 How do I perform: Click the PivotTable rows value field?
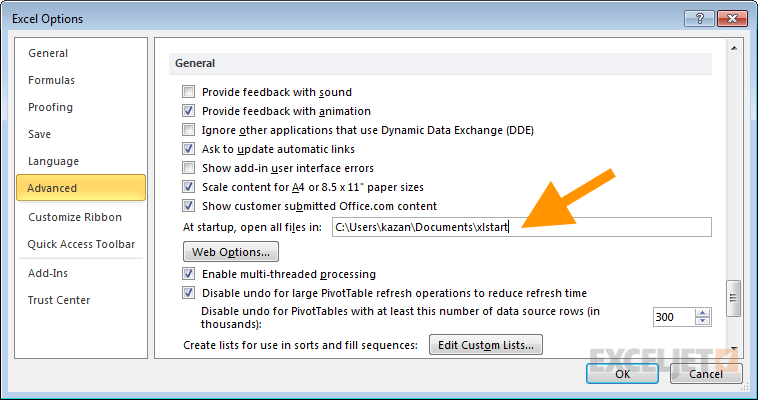(x=673, y=317)
